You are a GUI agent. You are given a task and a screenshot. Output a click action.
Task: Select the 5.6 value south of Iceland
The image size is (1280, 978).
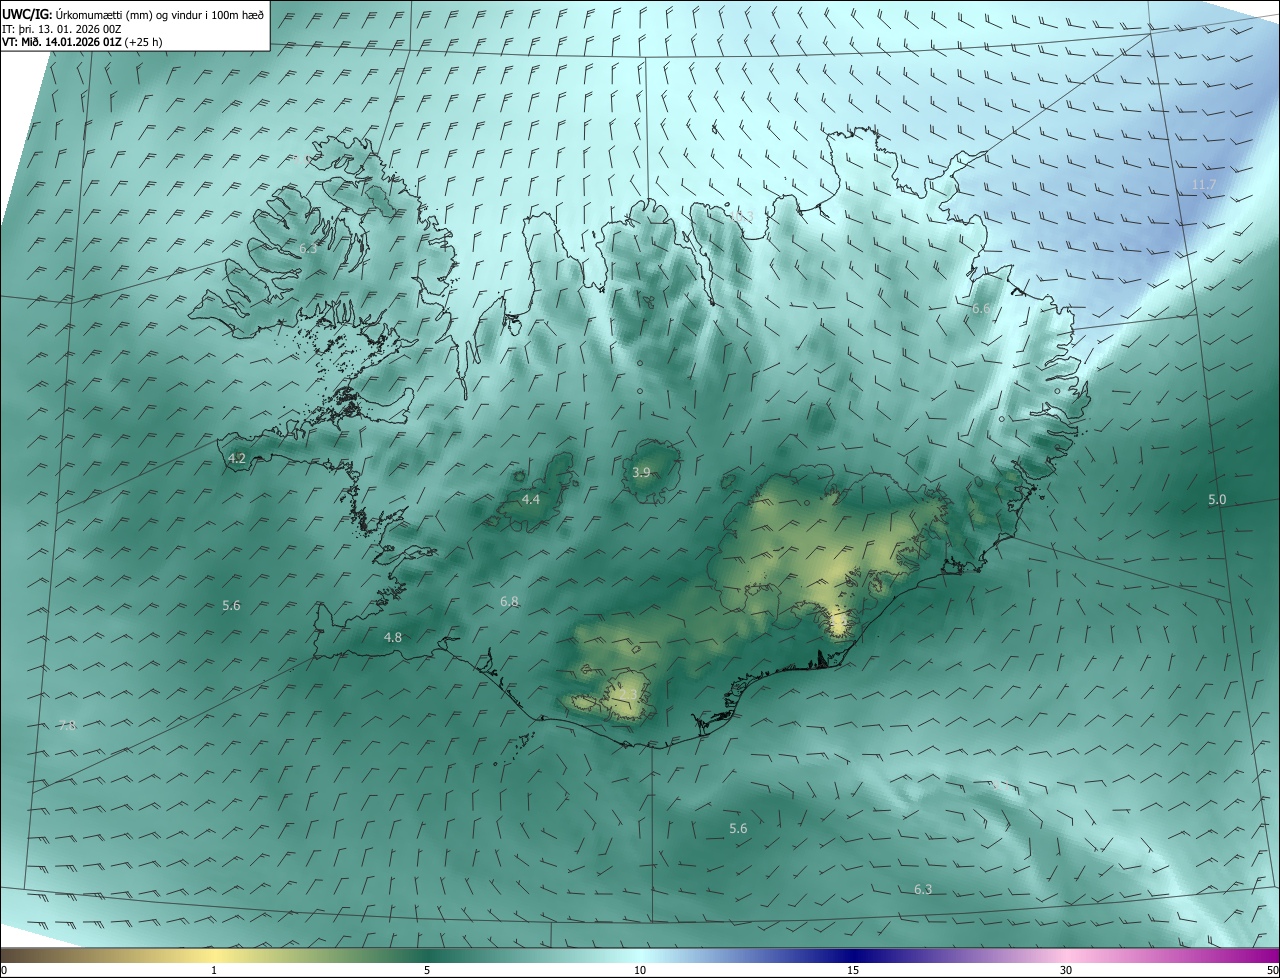coord(738,828)
